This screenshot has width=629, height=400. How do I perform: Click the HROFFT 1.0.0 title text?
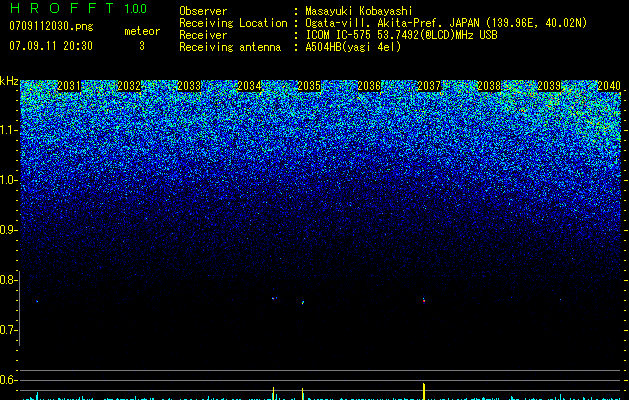(78, 8)
